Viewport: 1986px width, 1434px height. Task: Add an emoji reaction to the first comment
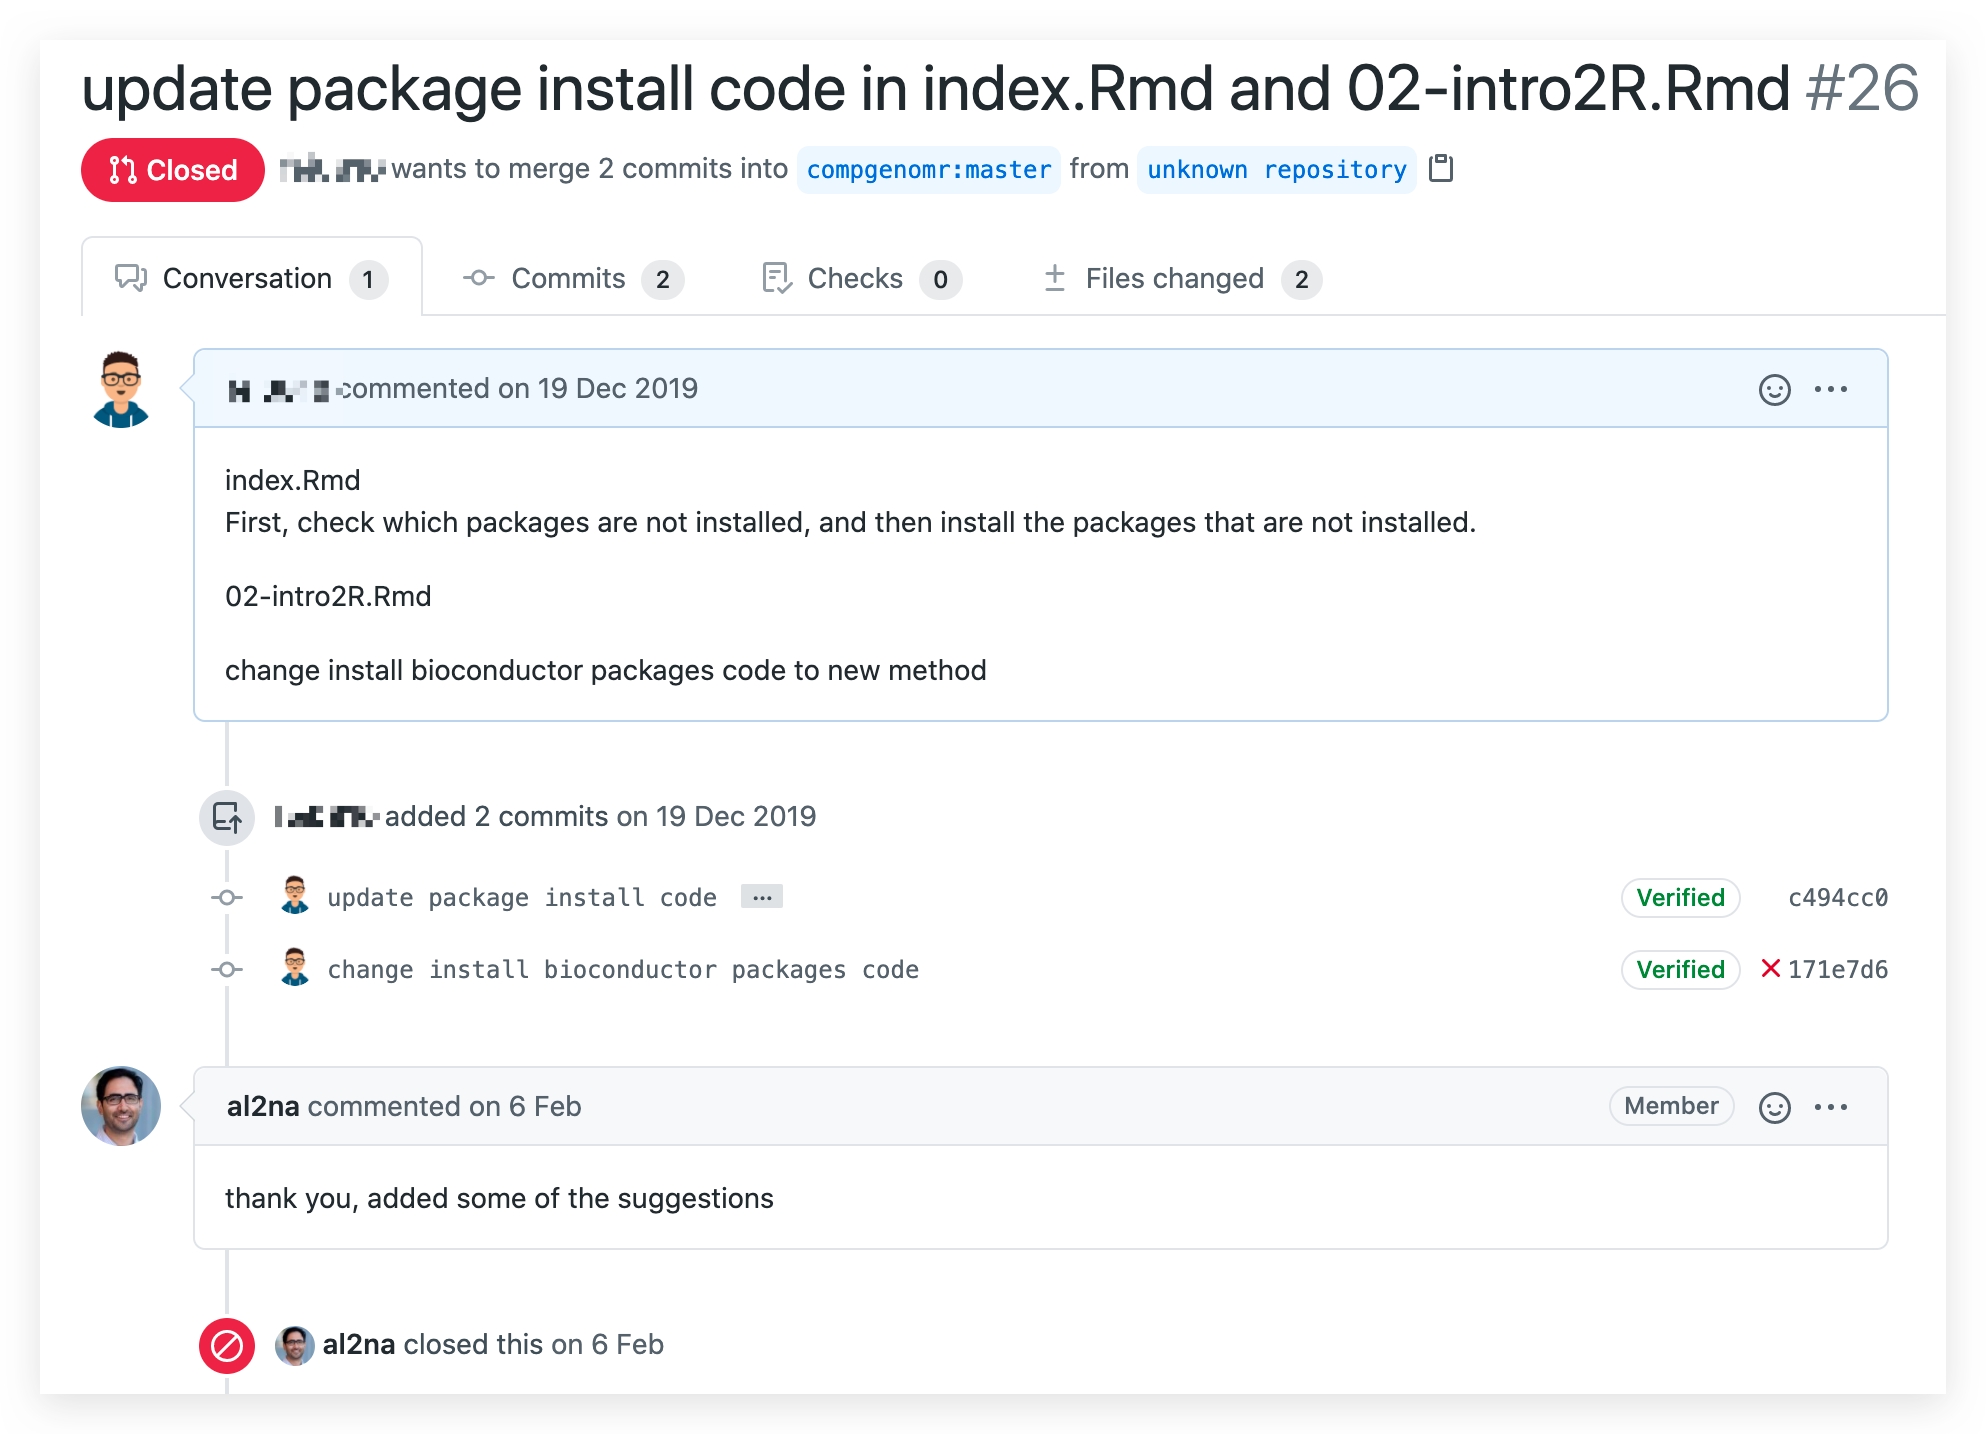coord(1774,389)
